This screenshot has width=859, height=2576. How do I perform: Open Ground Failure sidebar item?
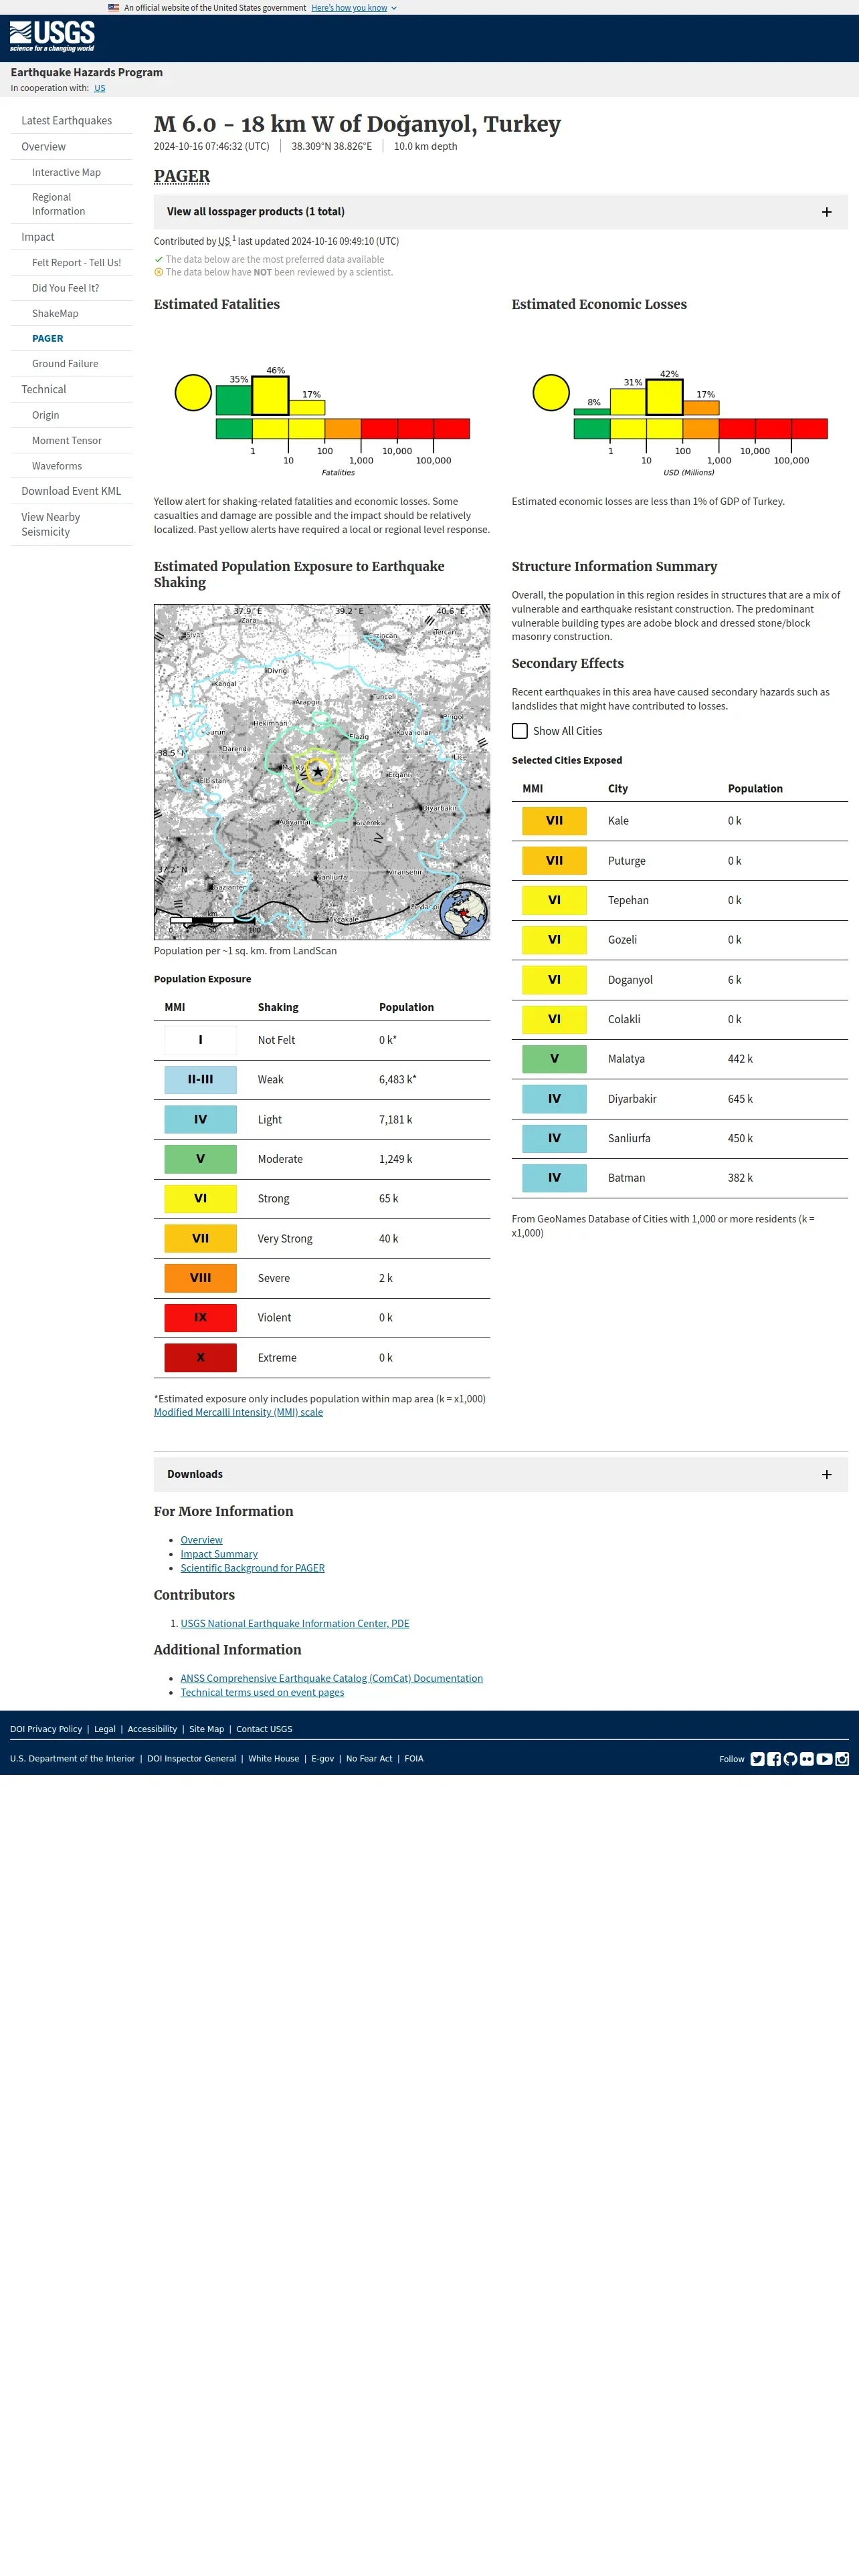pyautogui.click(x=65, y=364)
